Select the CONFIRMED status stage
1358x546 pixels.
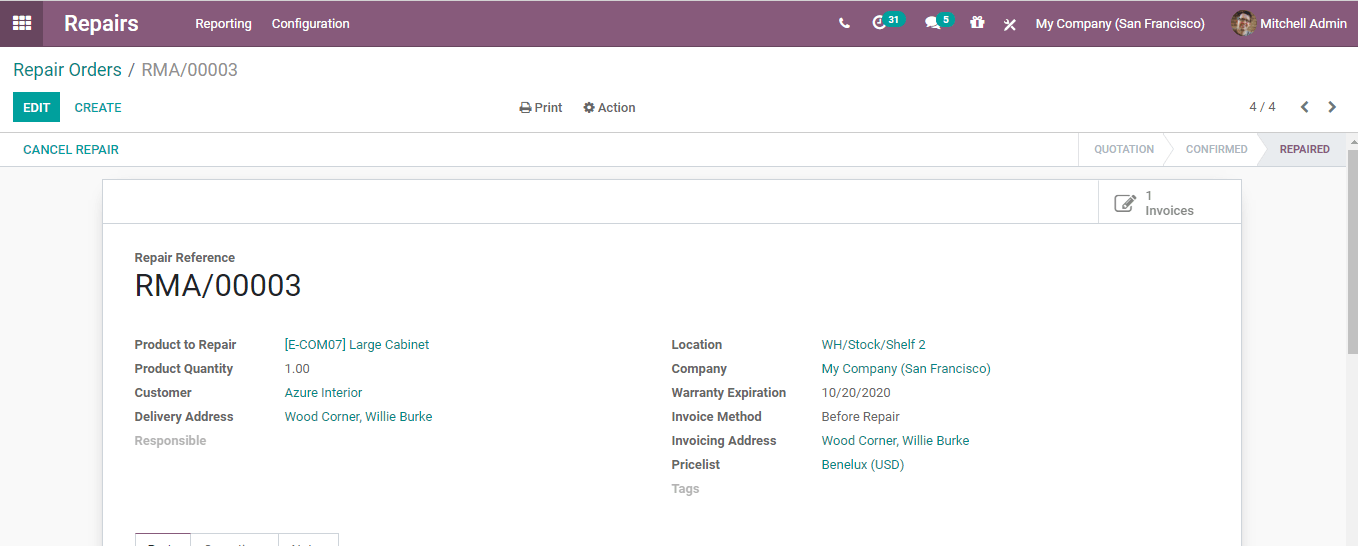(1216, 149)
